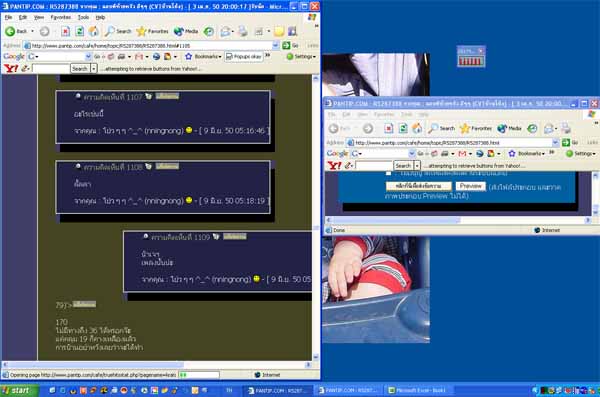600x397 pixels.
Task: Click Home icon in right browser window
Action: click(417, 129)
